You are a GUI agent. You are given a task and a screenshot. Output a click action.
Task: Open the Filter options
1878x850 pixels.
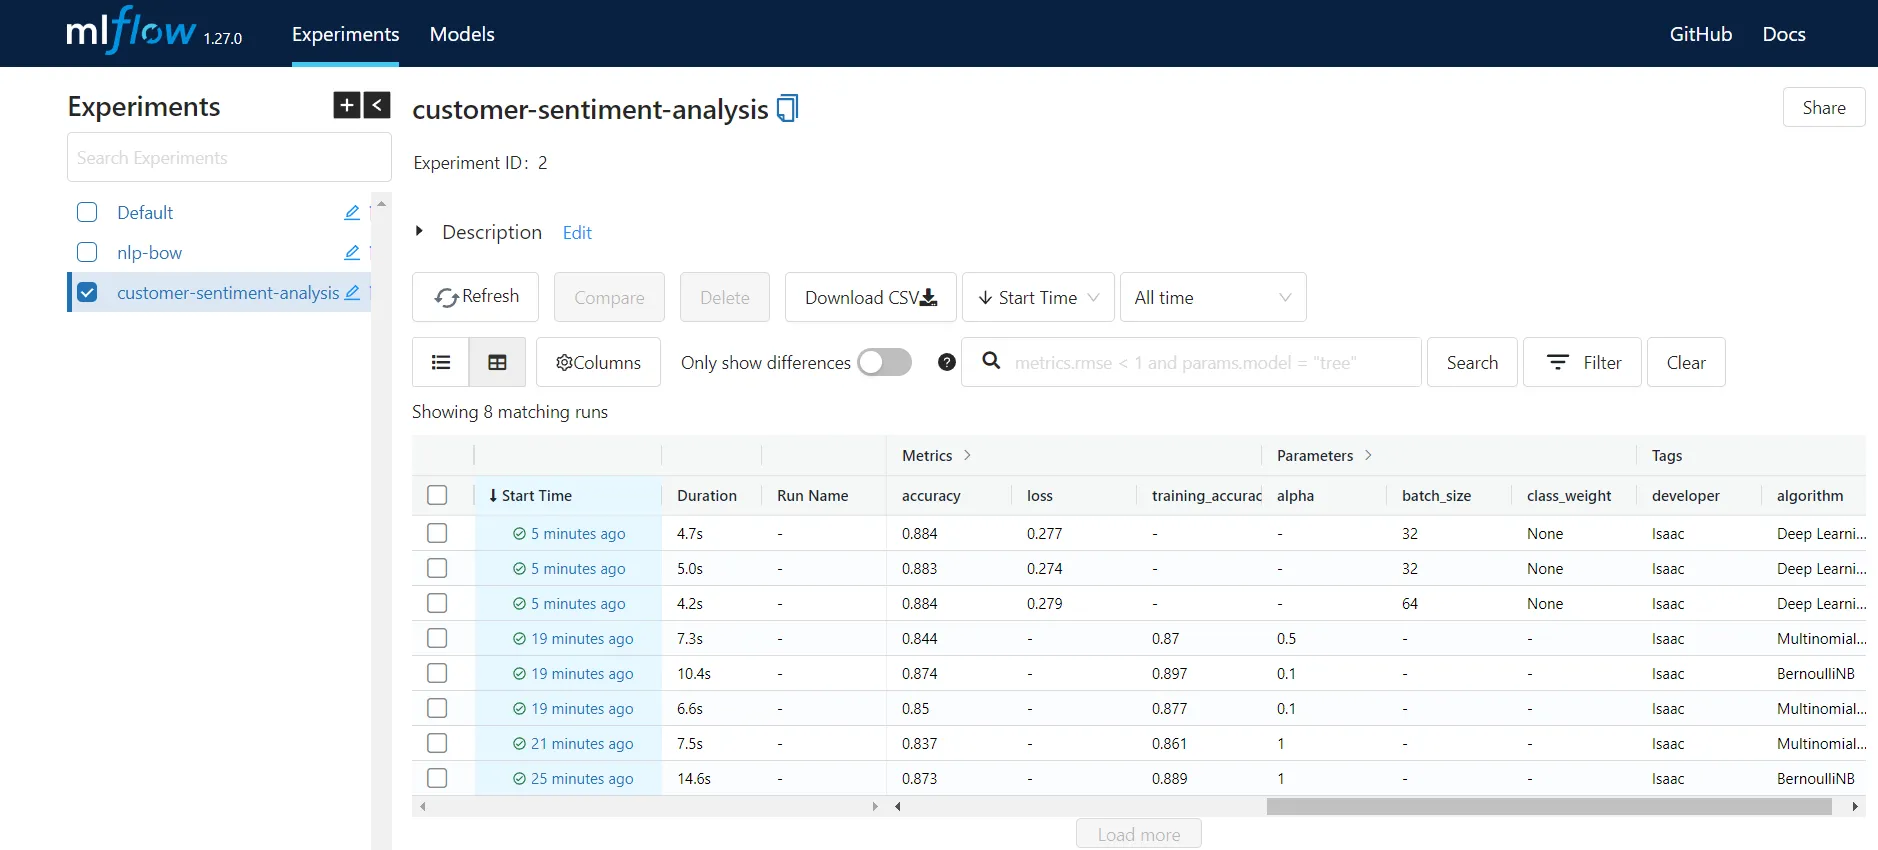1582,362
